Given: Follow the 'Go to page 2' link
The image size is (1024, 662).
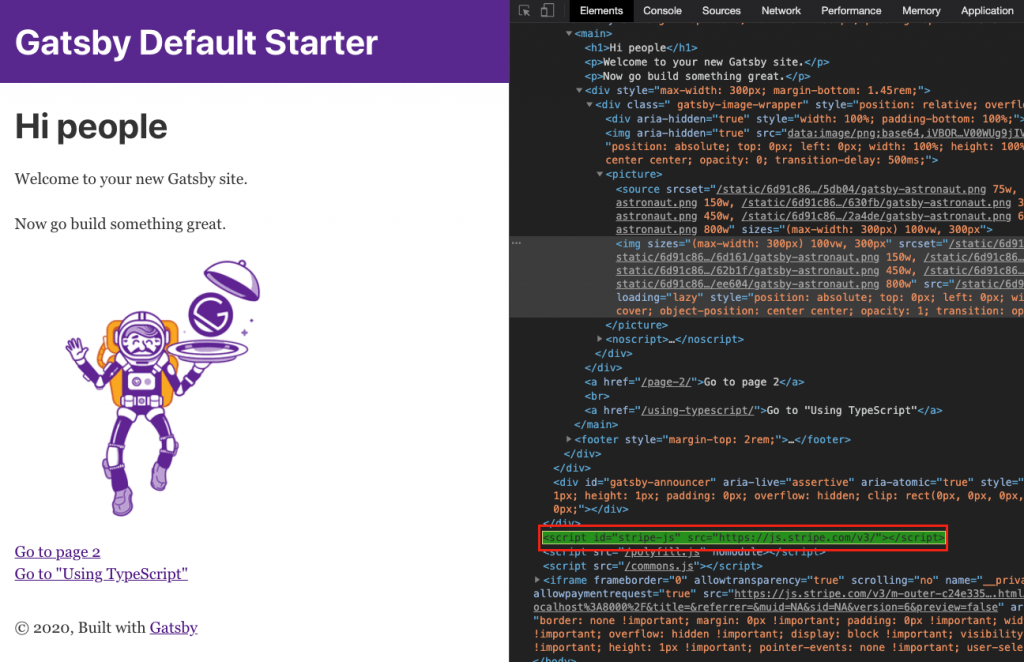Looking at the screenshot, I should [57, 552].
